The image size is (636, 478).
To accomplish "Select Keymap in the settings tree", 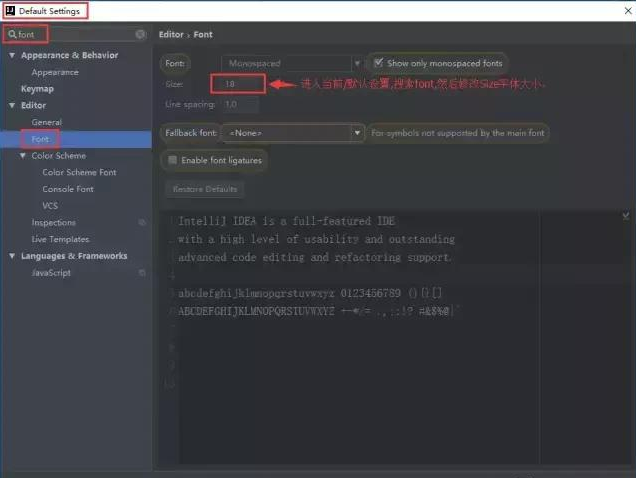I will click(x=38, y=89).
